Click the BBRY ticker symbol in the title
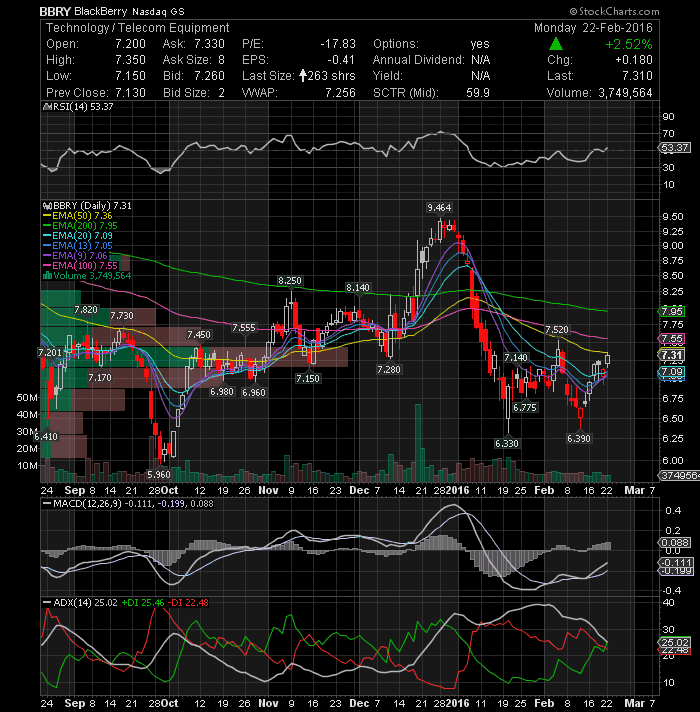 (x=55, y=11)
